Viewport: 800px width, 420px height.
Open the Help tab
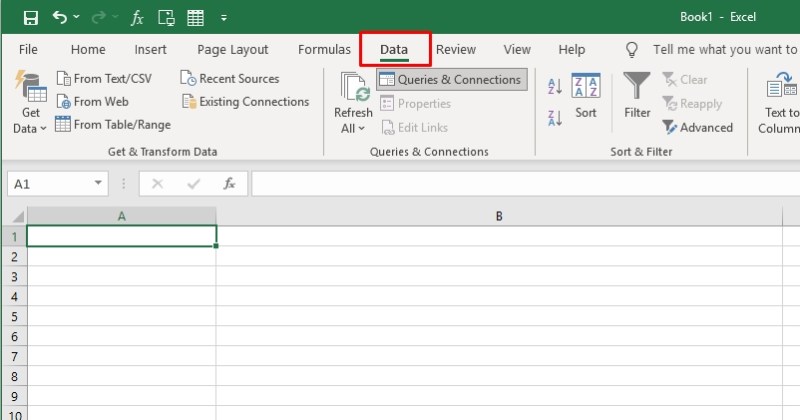571,50
